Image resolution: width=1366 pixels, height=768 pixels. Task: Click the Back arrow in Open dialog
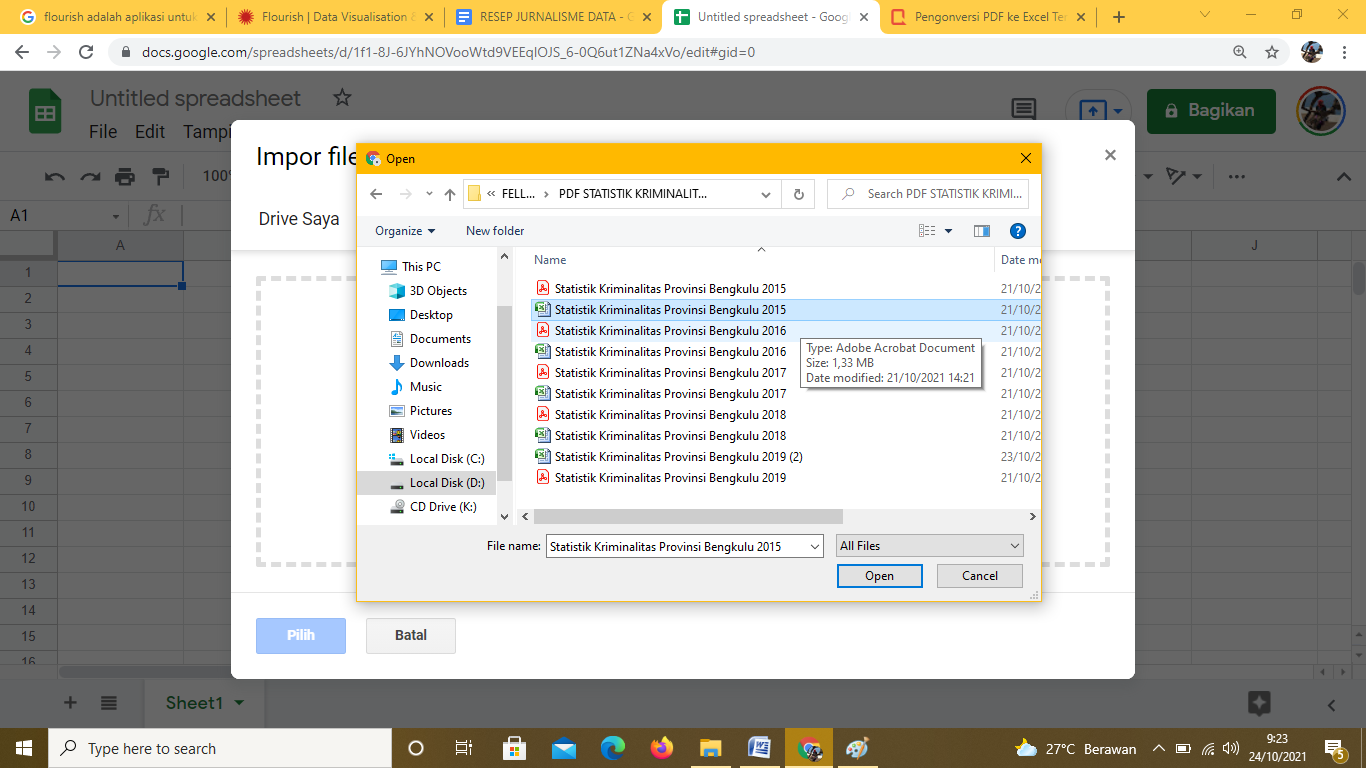[376, 194]
